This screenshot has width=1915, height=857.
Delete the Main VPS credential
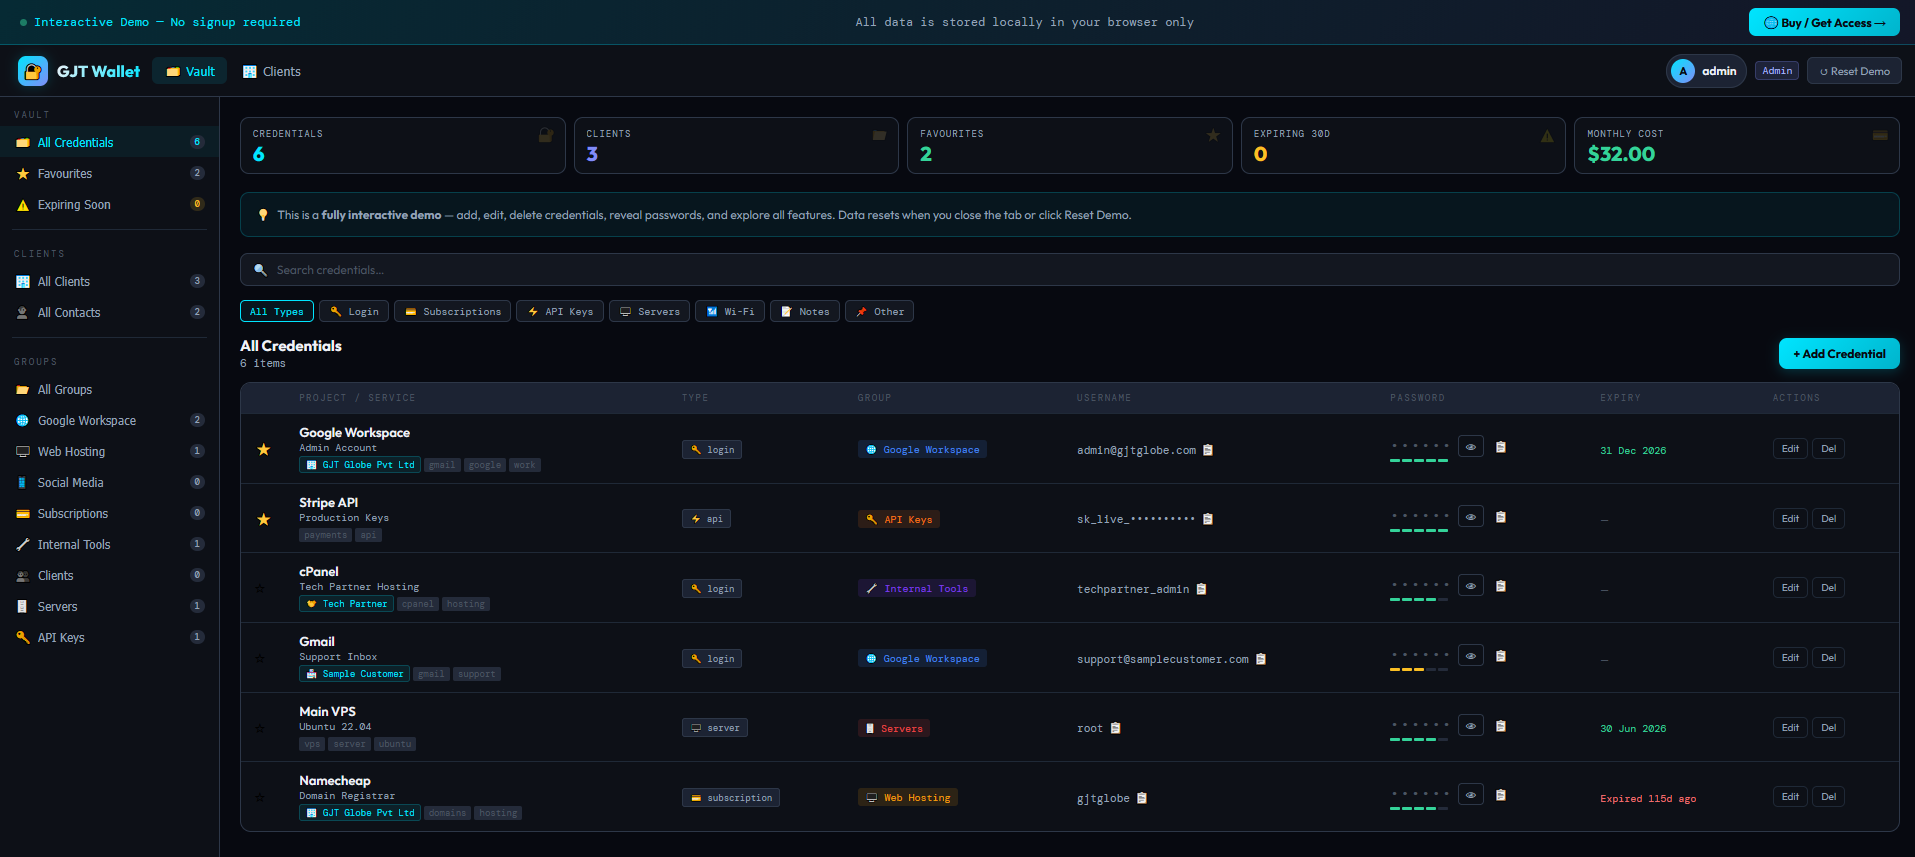pyautogui.click(x=1828, y=727)
